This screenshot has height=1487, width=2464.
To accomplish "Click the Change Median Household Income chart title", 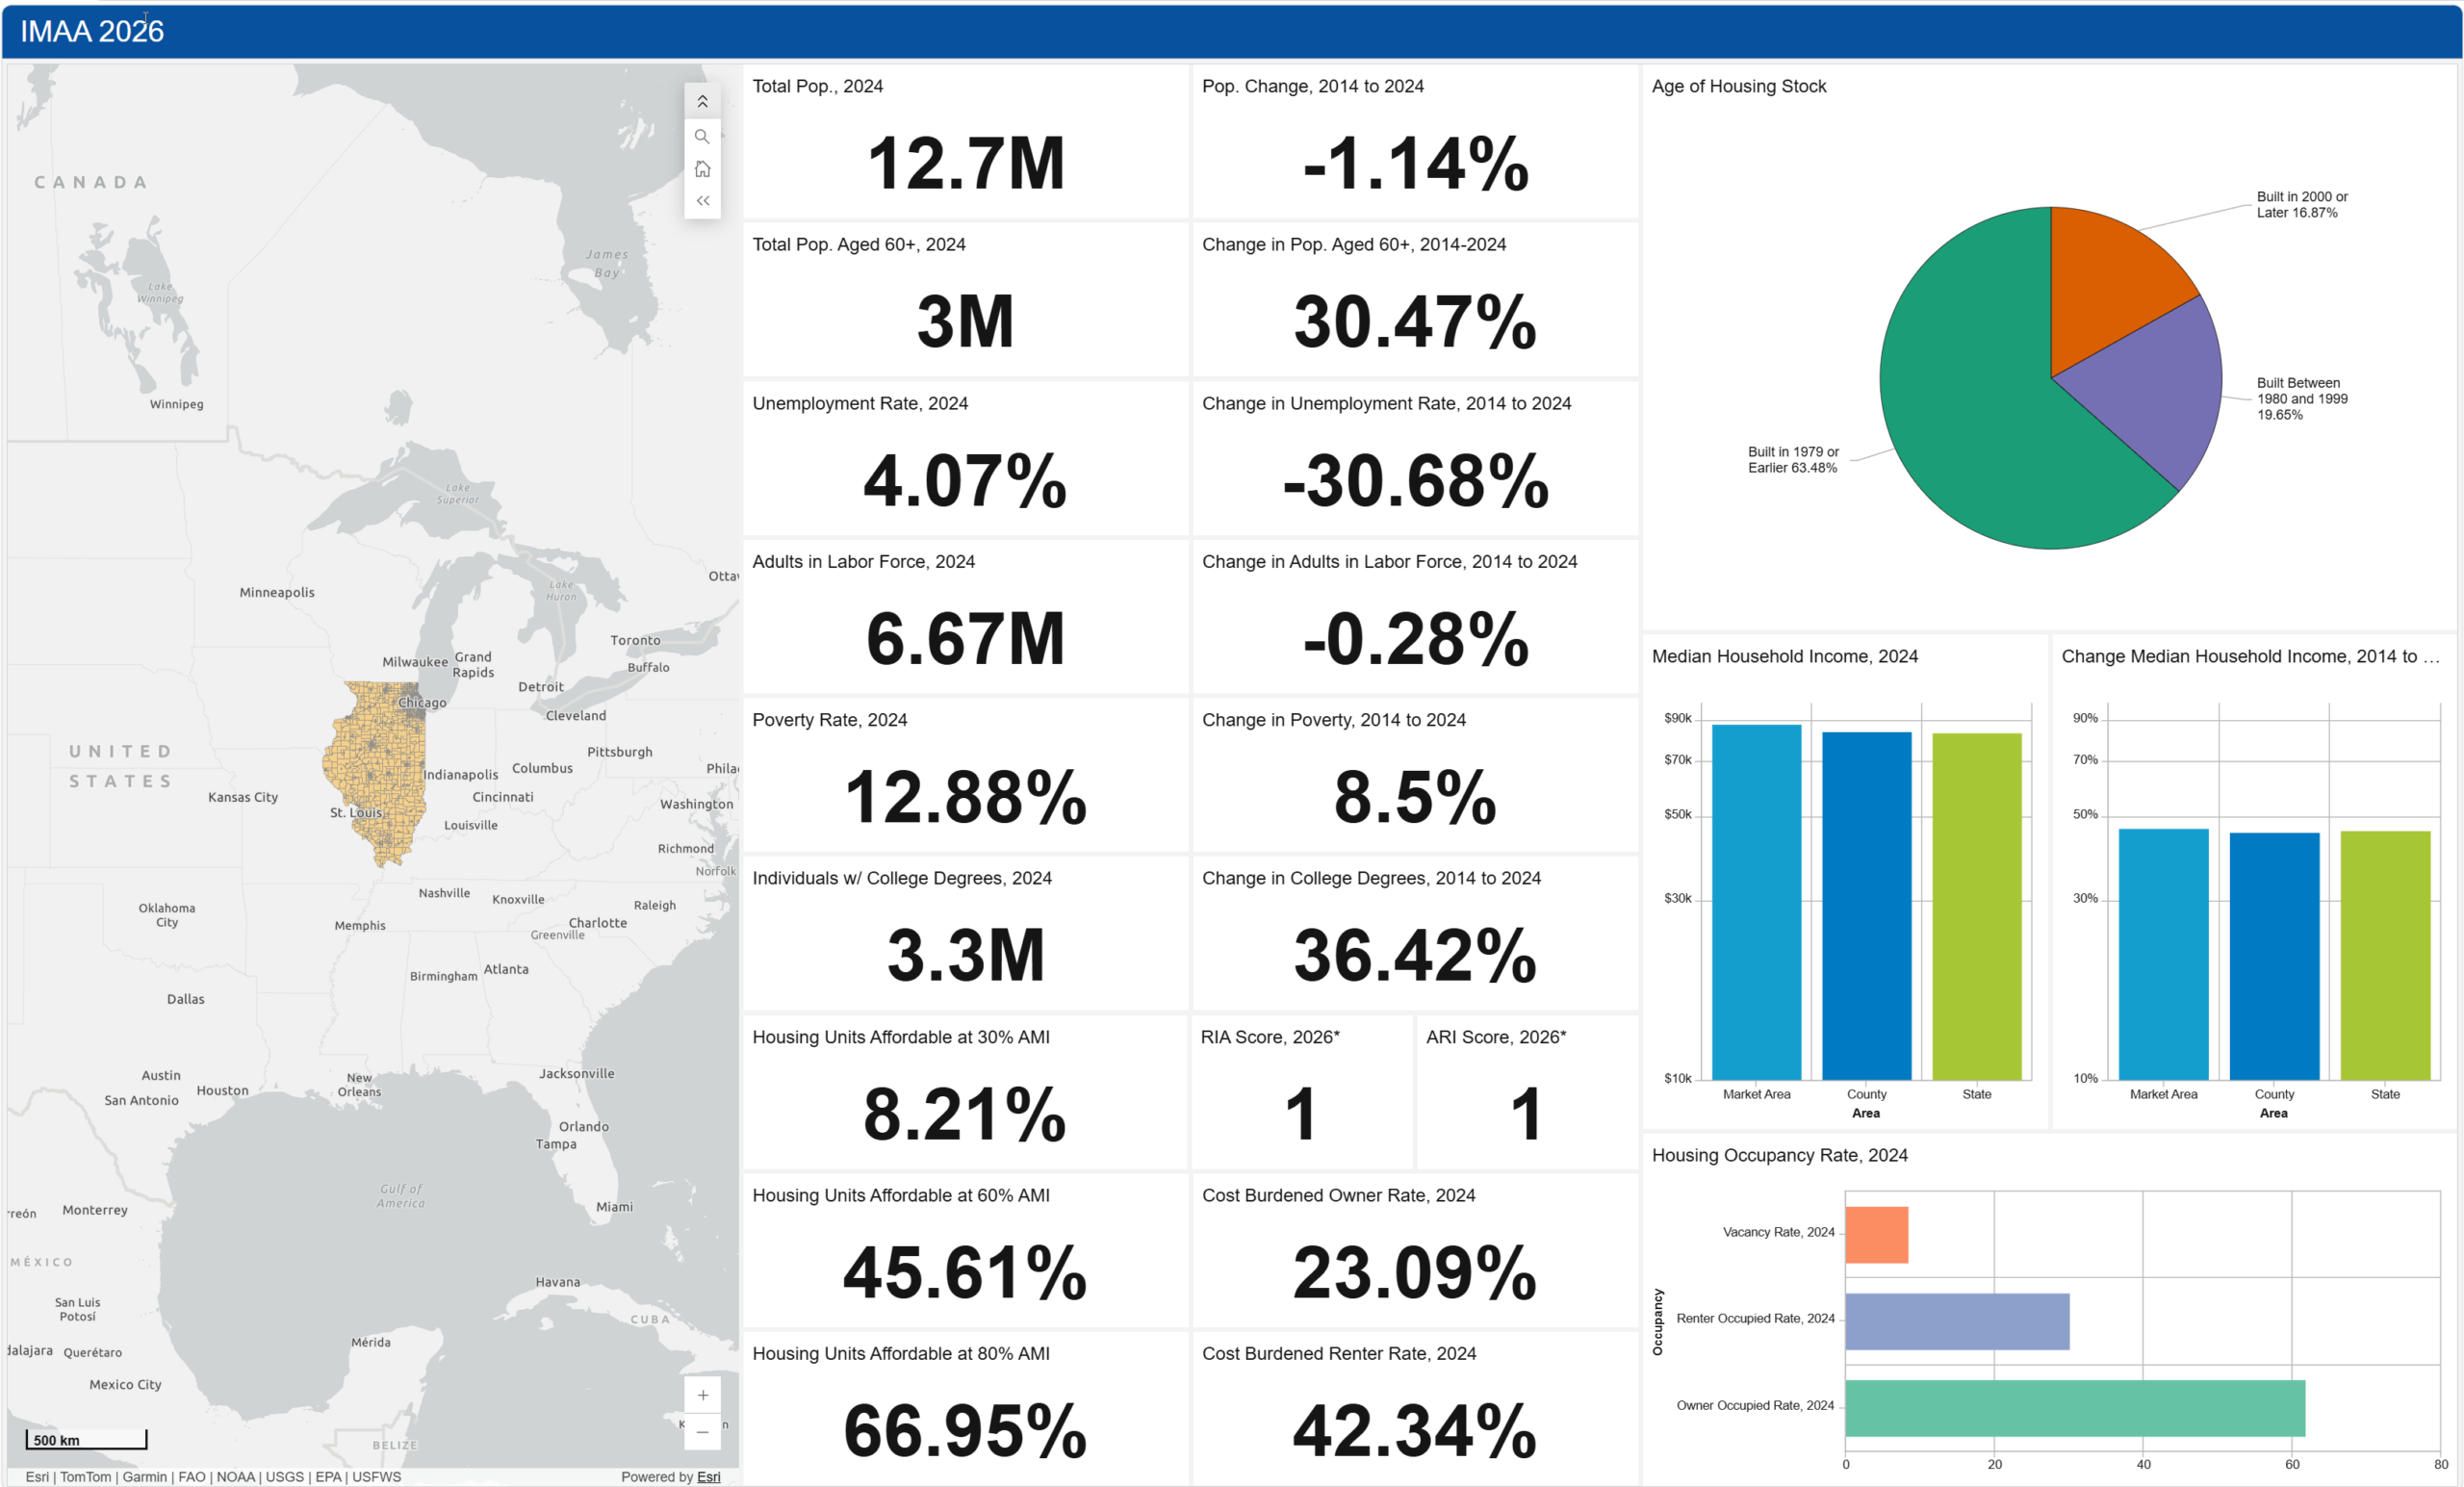I will point(2251,656).
